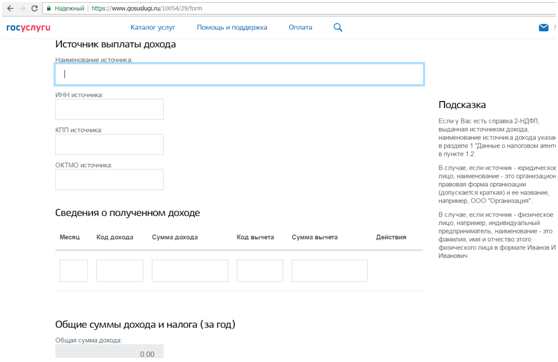Image resolution: width=558 pixels, height=362 pixels.
Task: Click the Действия column header
Action: click(391, 237)
